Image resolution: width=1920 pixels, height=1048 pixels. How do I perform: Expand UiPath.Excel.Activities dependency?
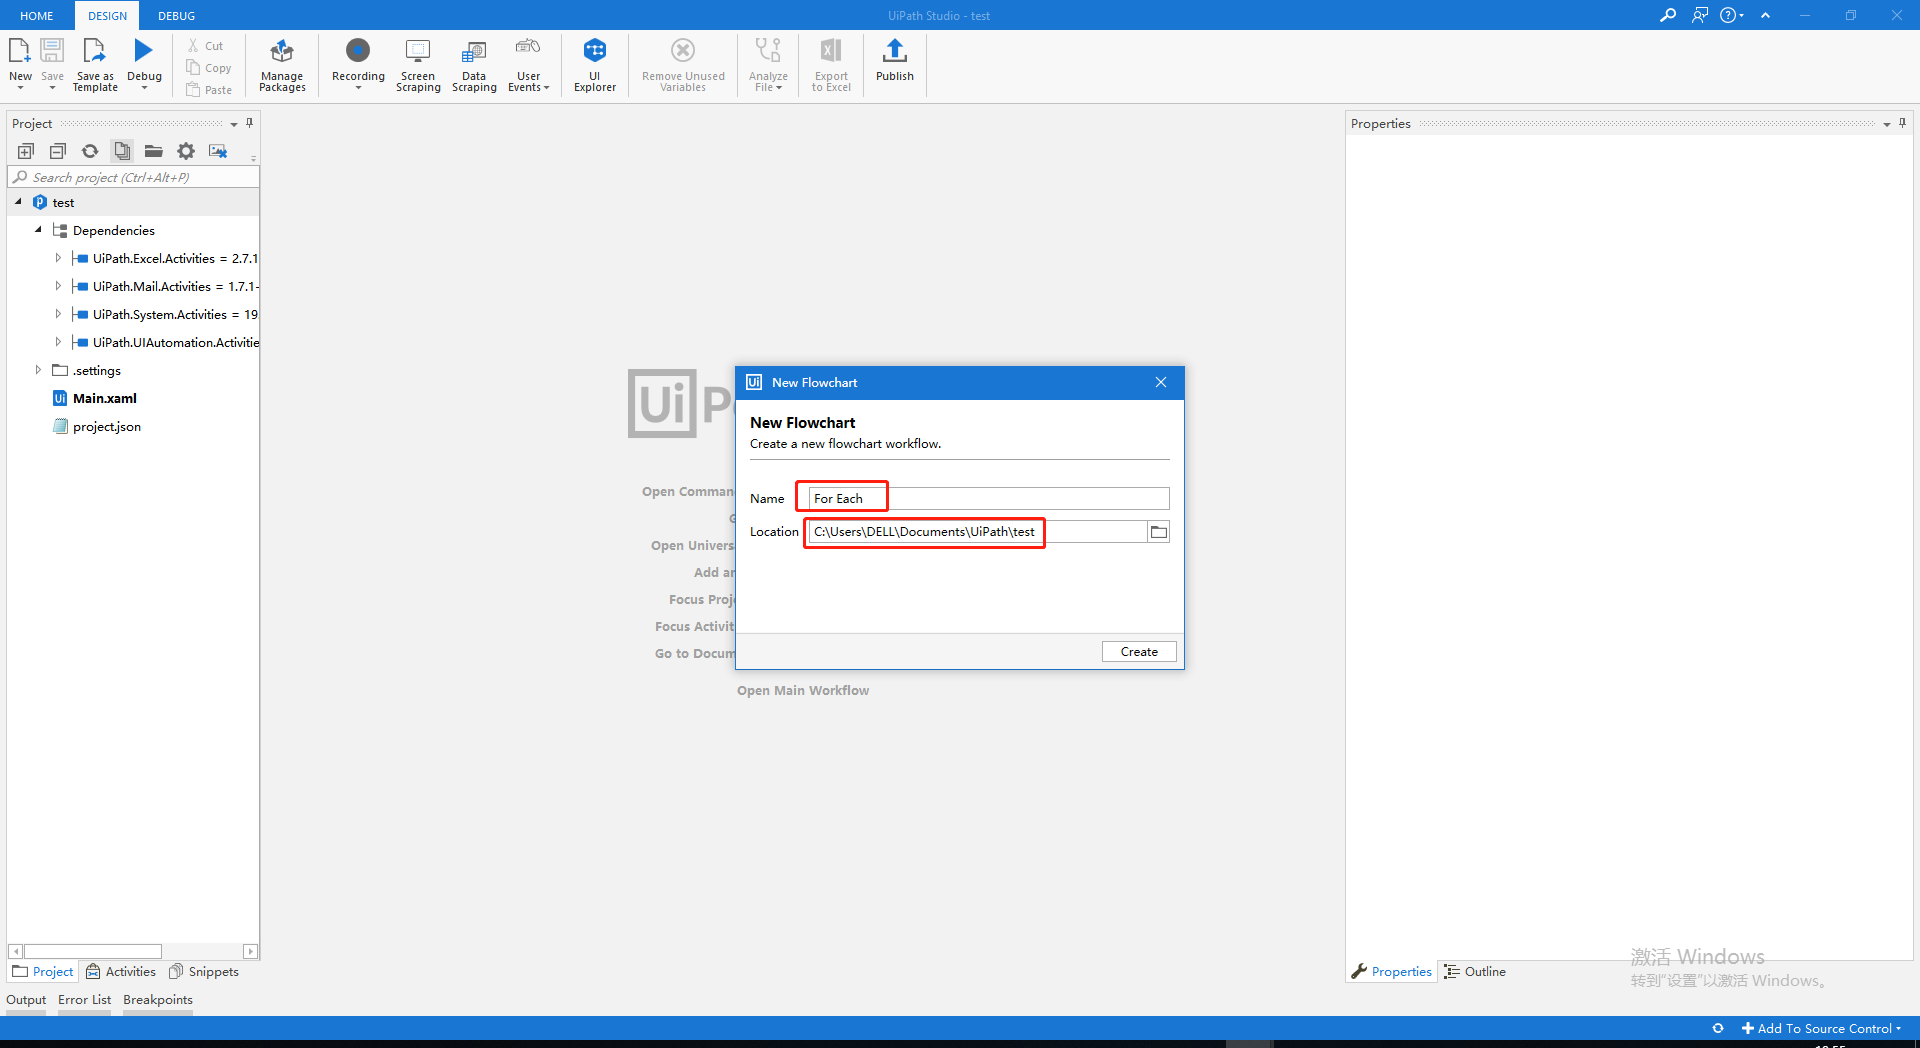(x=57, y=257)
